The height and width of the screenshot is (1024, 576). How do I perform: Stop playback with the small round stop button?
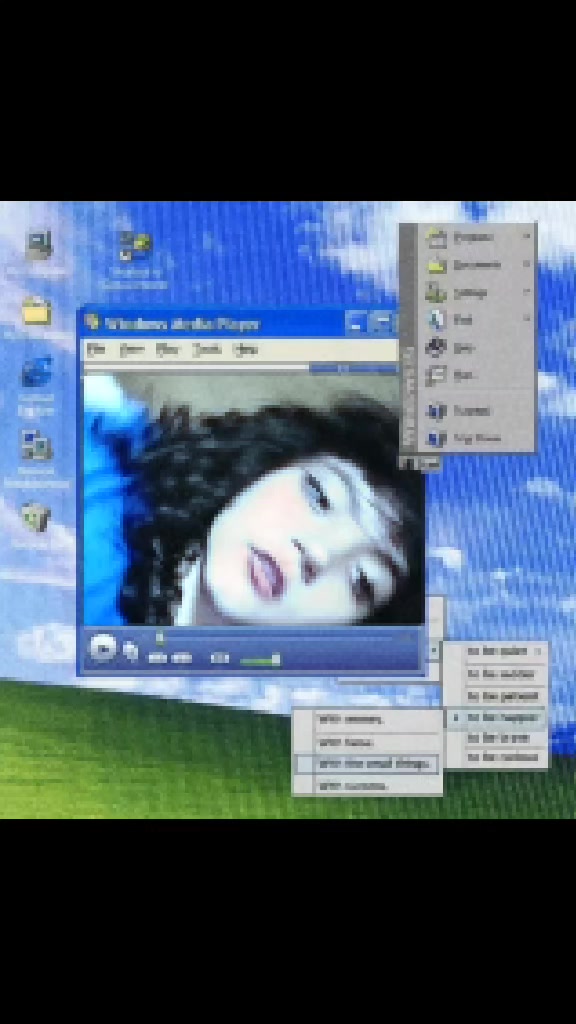[131, 650]
